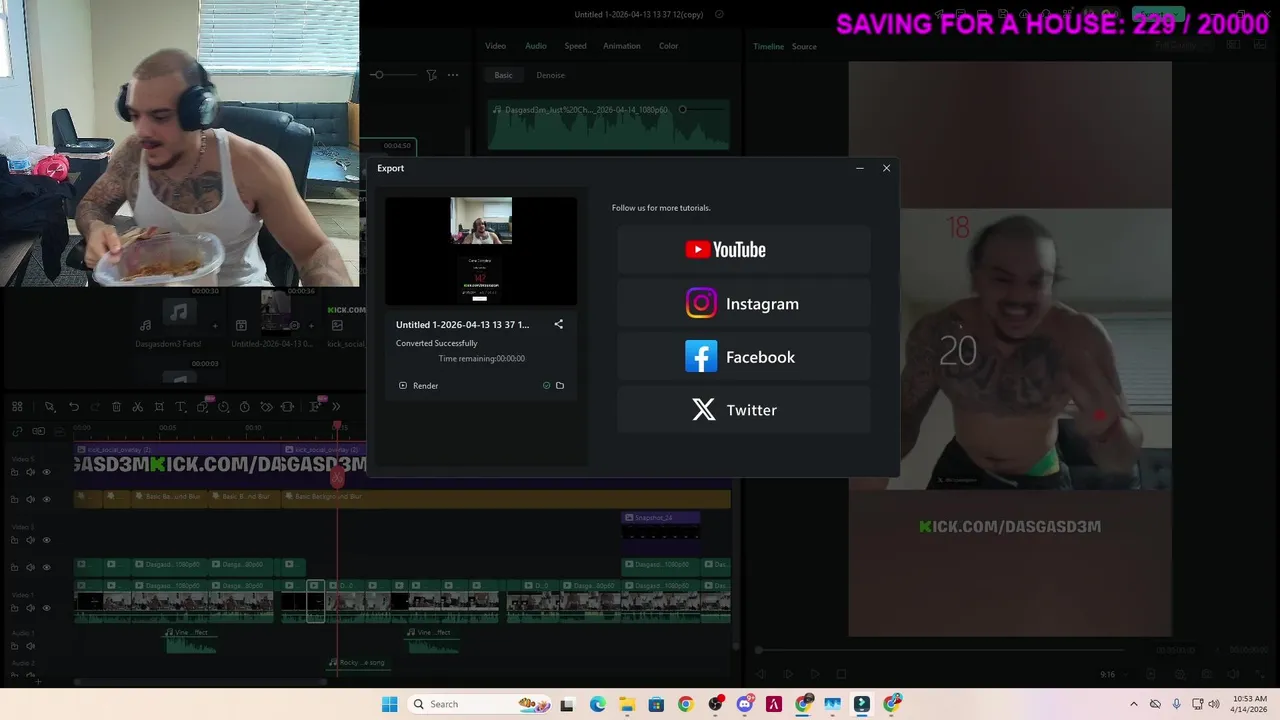1280x720 pixels.
Task: Open the Twitter follow link
Action: tap(743, 410)
